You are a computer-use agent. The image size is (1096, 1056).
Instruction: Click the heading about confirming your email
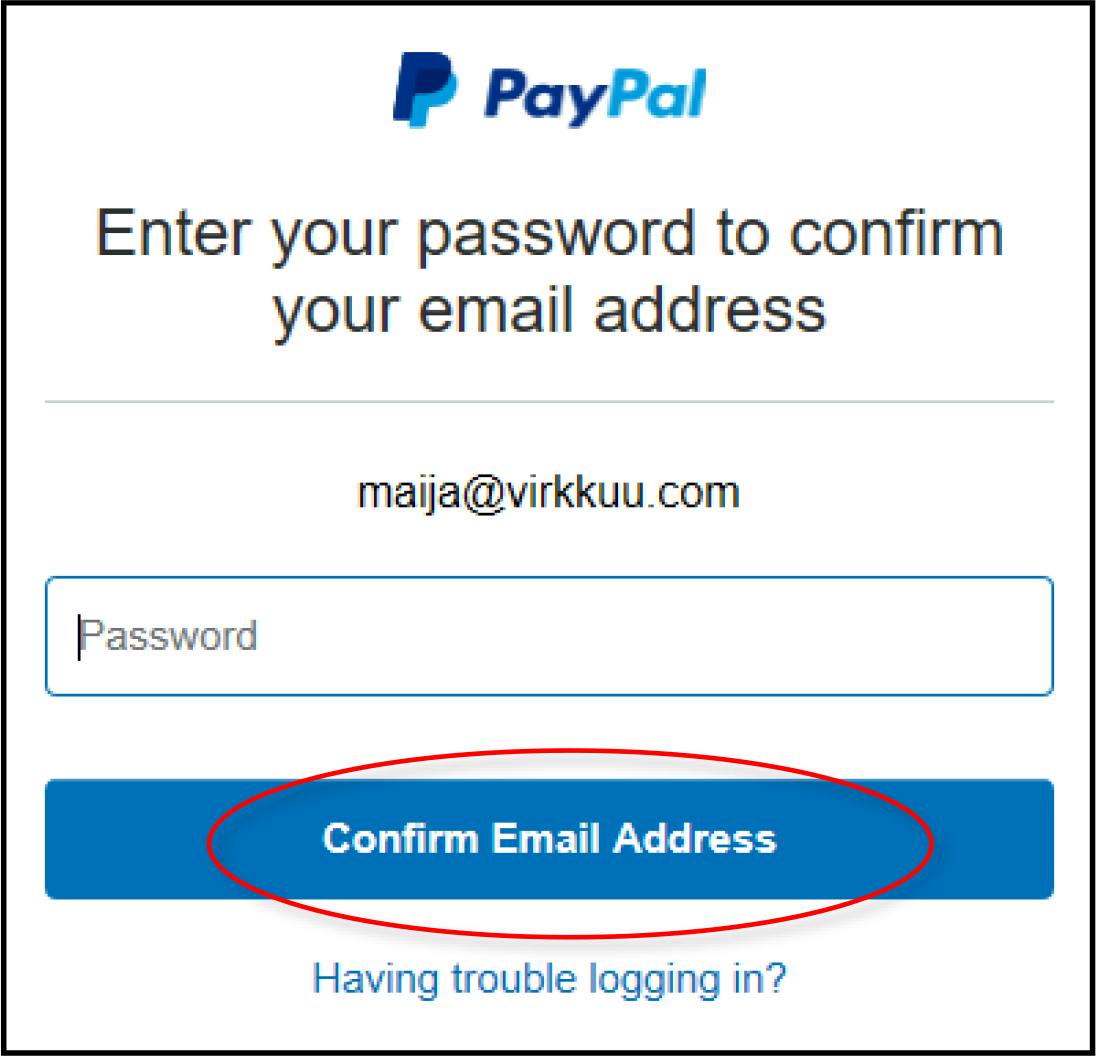[x=549, y=273]
